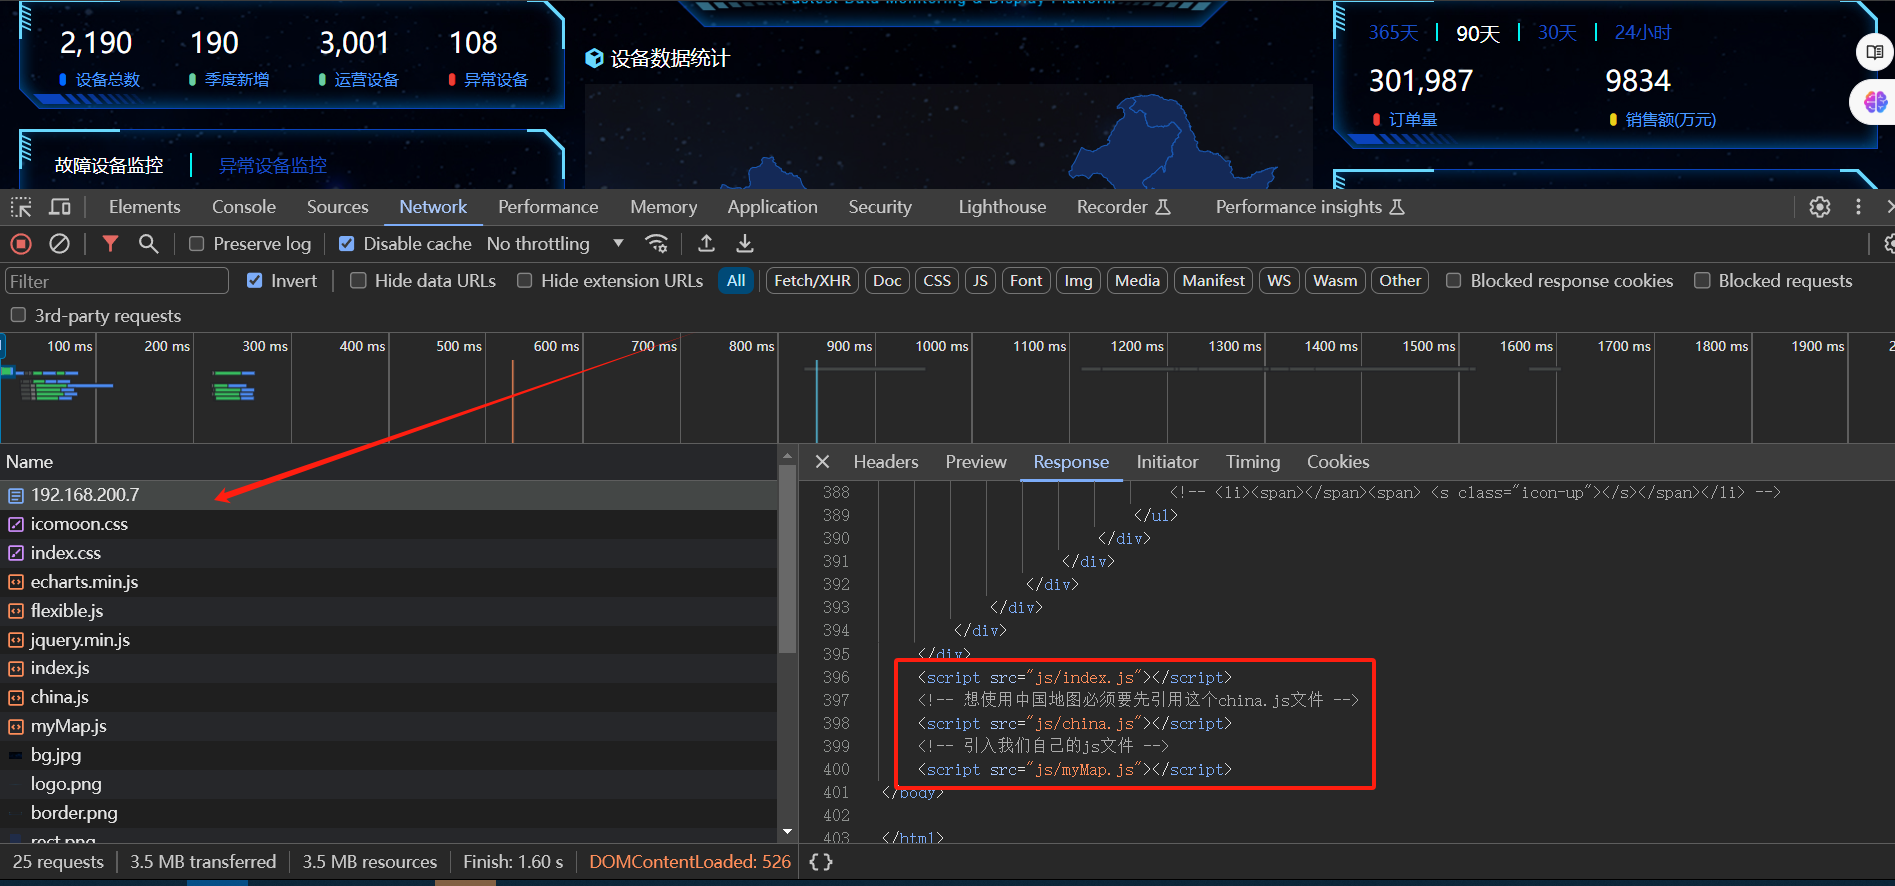The width and height of the screenshot is (1895, 886).
Task: Filter by Fetch/XHR requests
Action: click(812, 281)
